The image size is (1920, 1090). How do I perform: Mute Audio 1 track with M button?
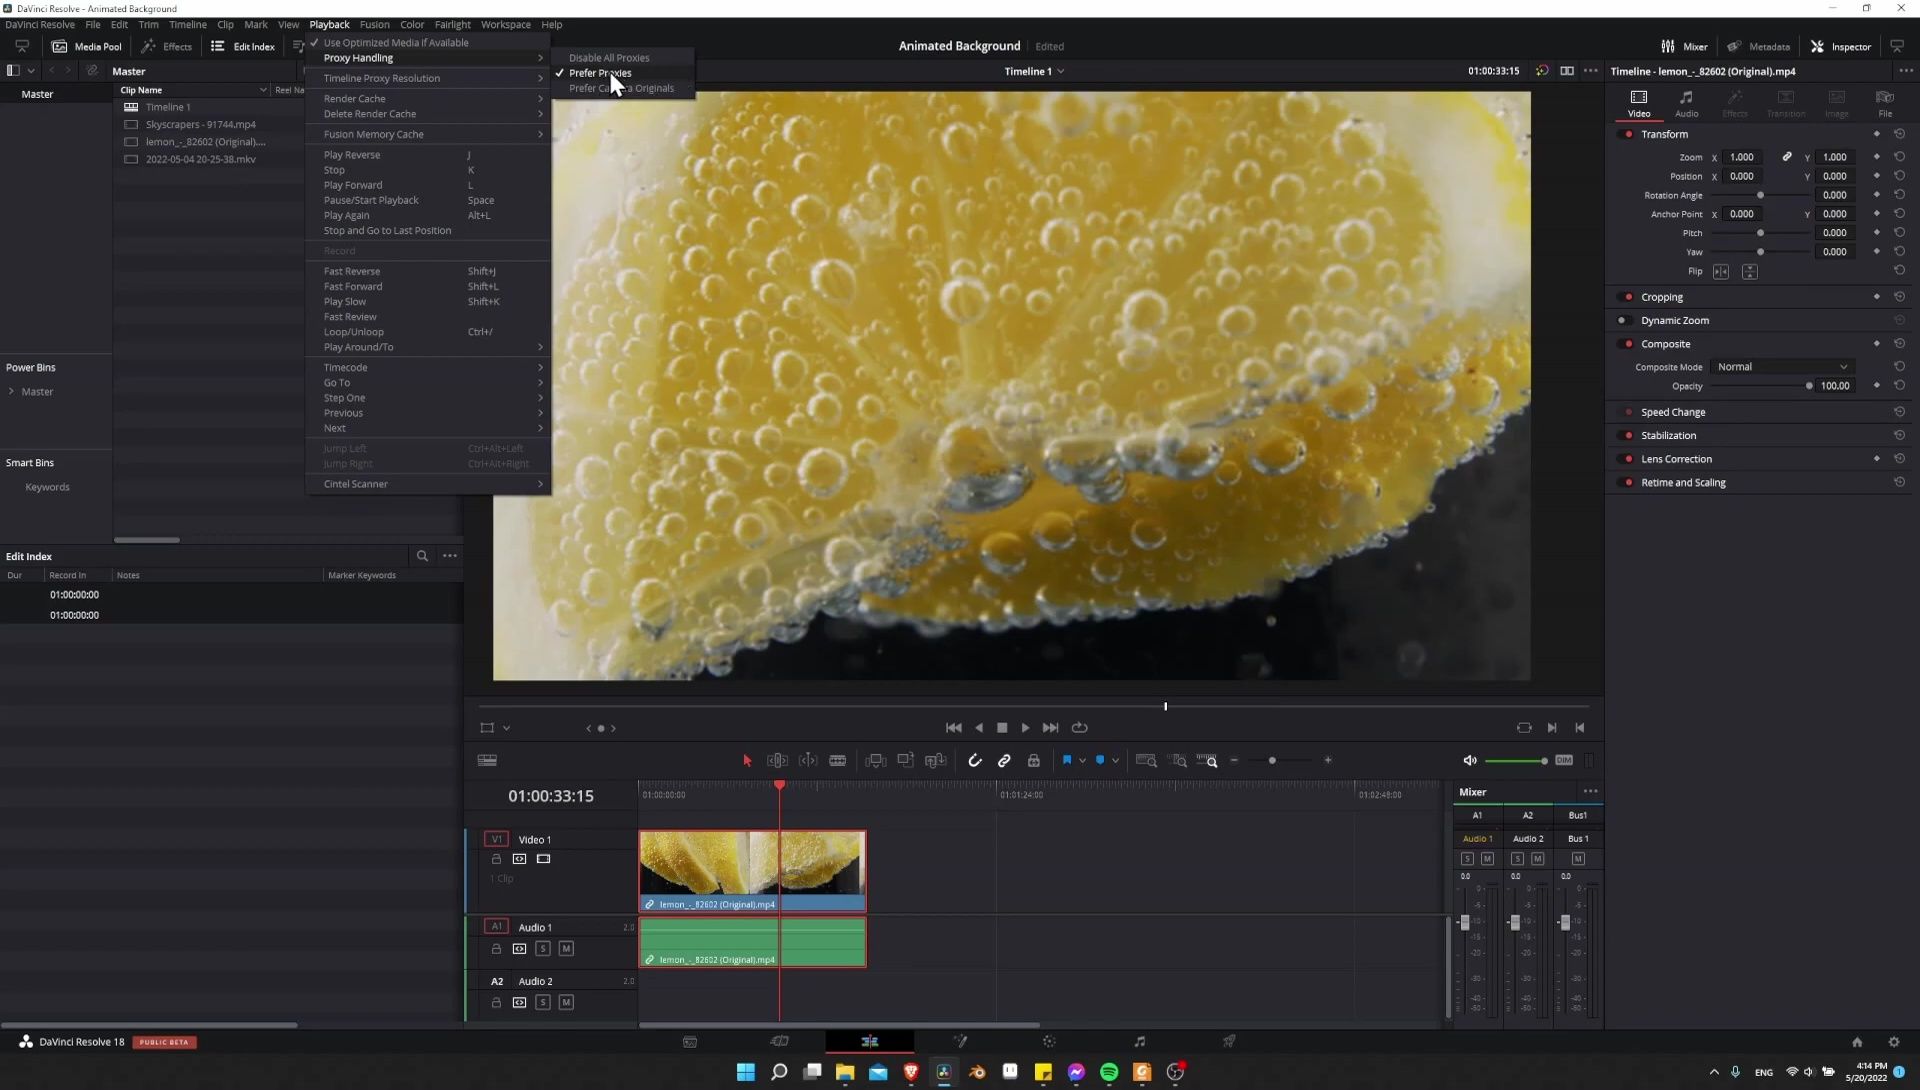566,948
